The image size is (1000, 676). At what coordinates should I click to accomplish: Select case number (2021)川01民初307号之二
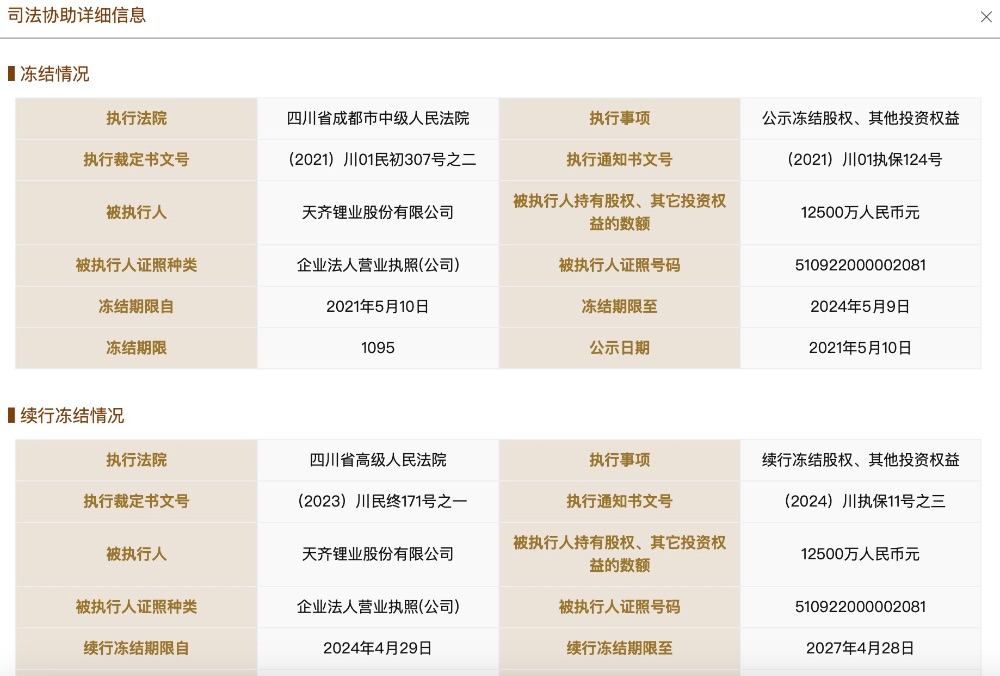point(378,160)
